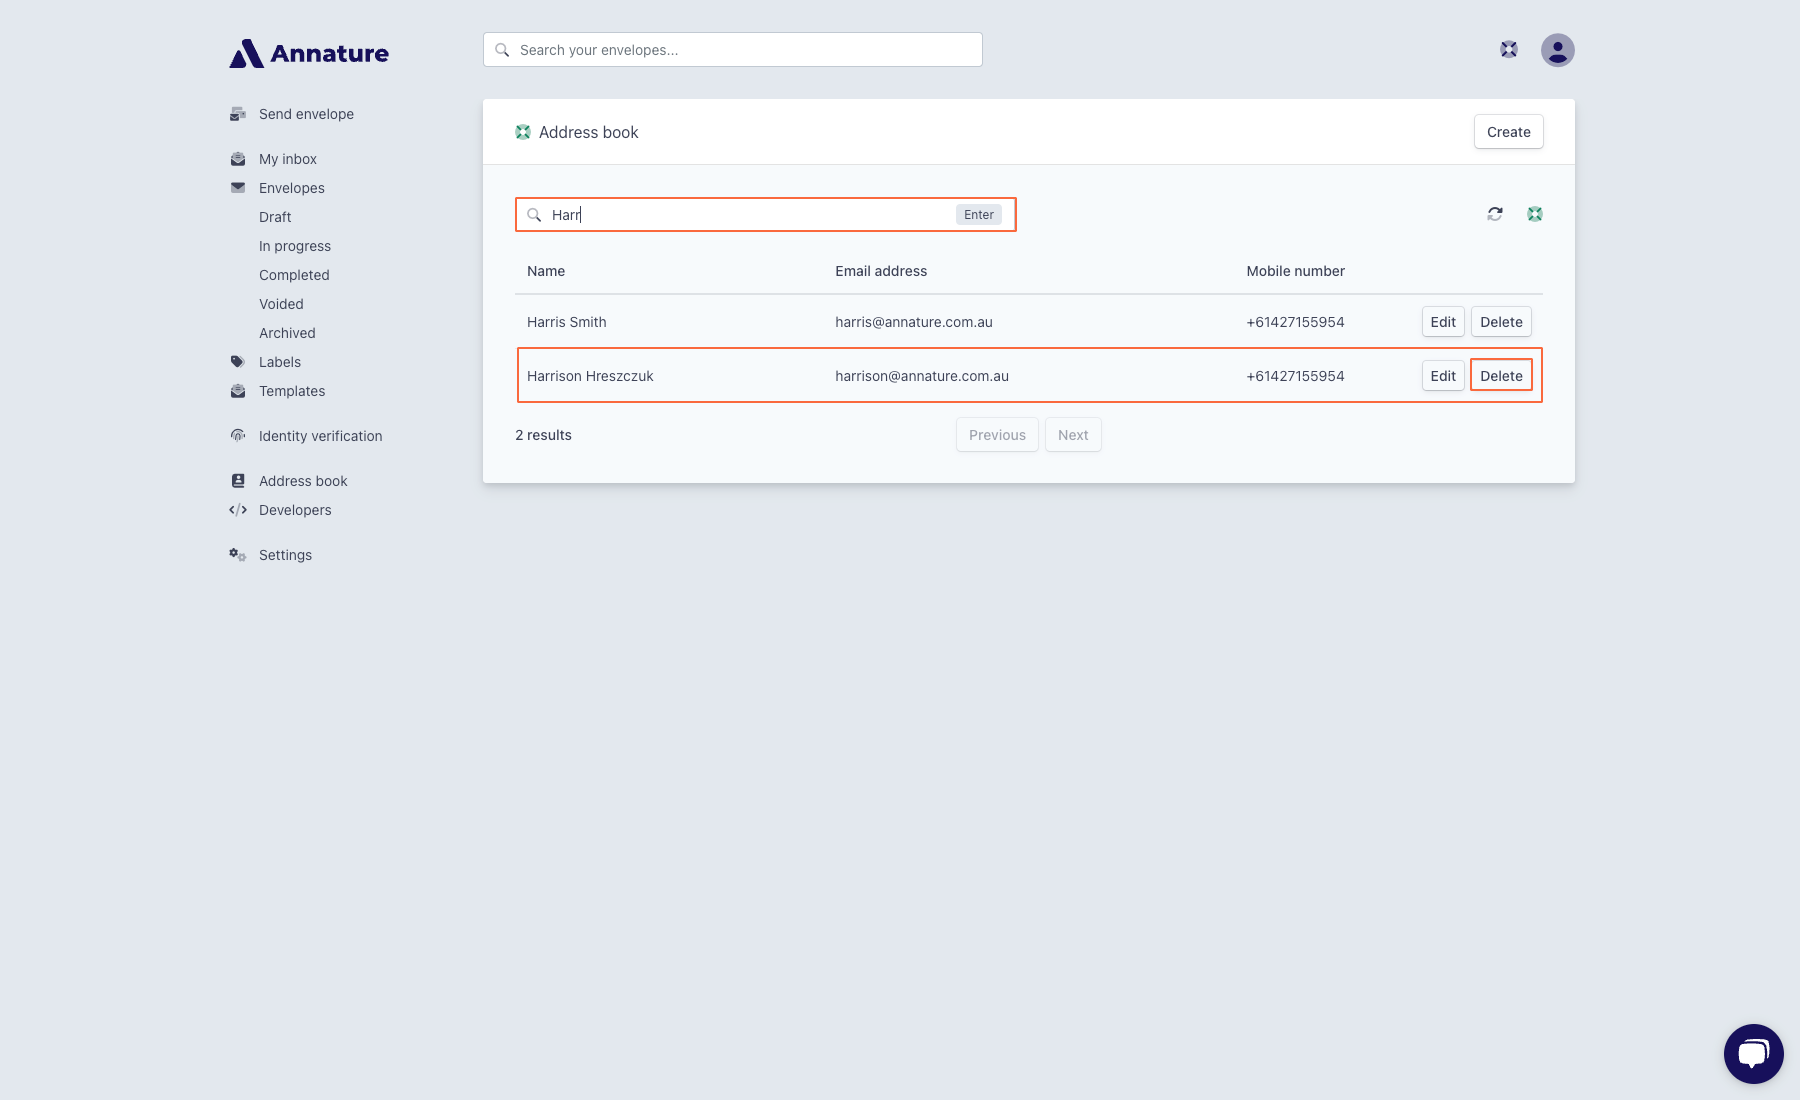Click Harris Smith's mobile number

click(1295, 322)
